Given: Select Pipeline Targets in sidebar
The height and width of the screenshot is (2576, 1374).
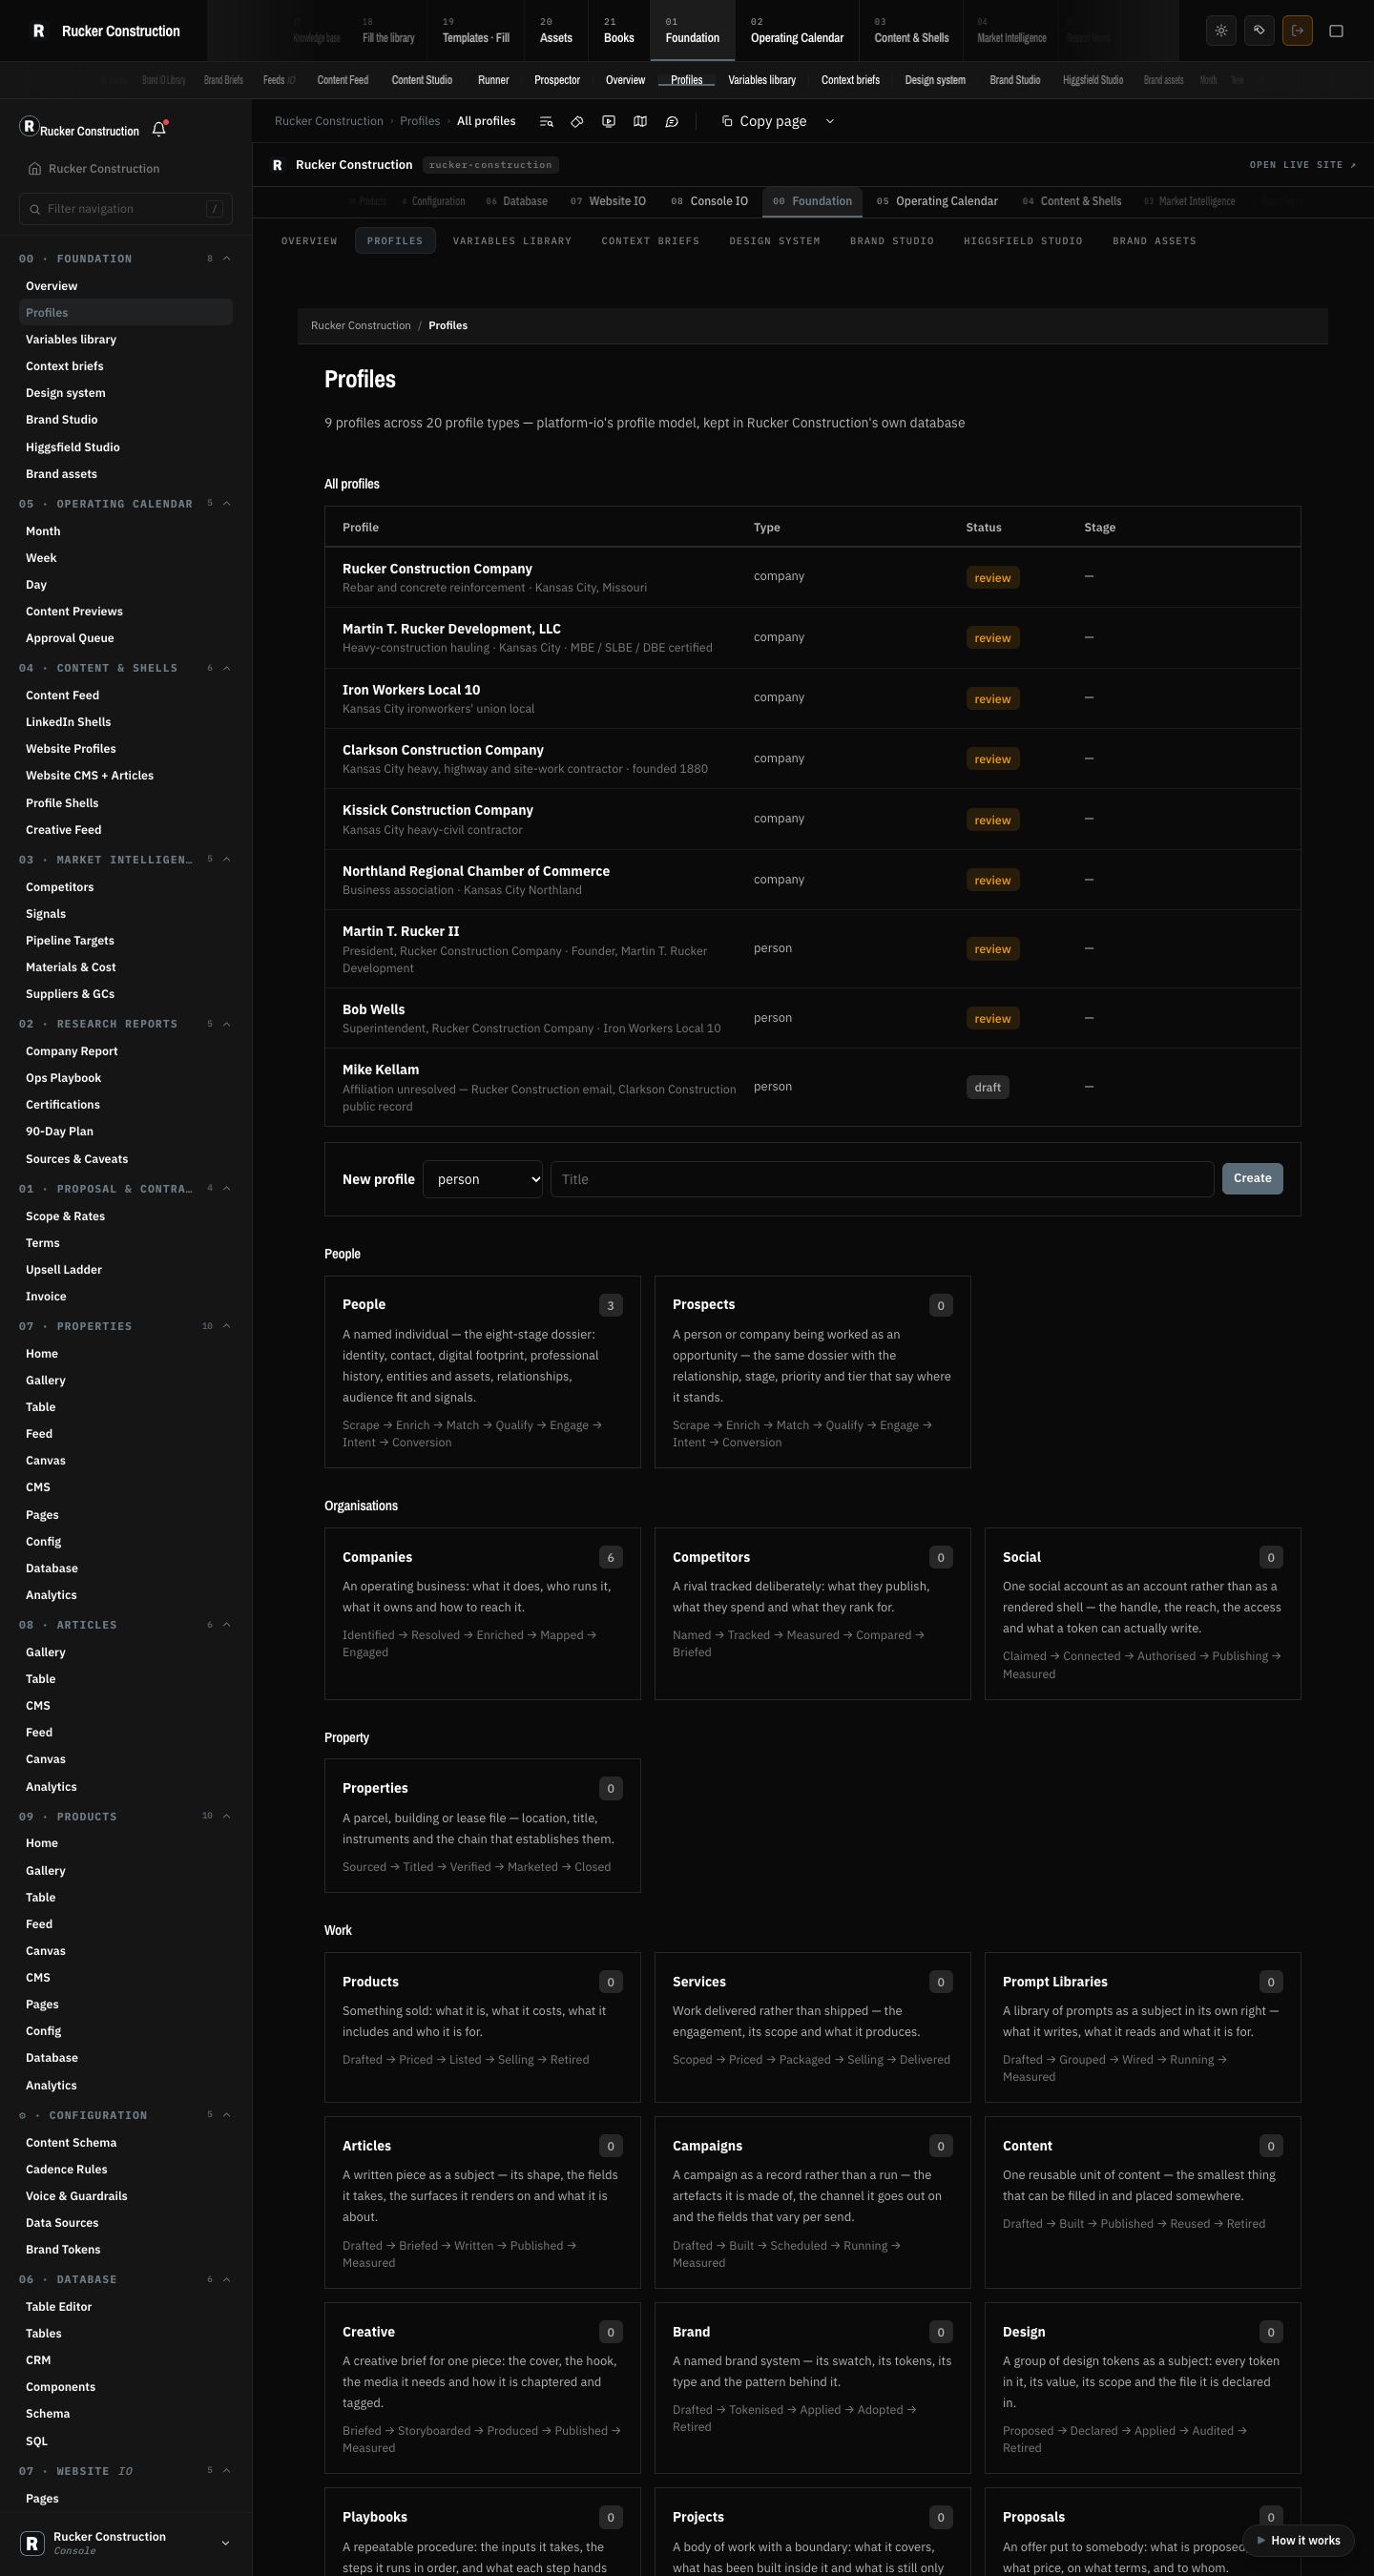Looking at the screenshot, I should [x=70, y=940].
